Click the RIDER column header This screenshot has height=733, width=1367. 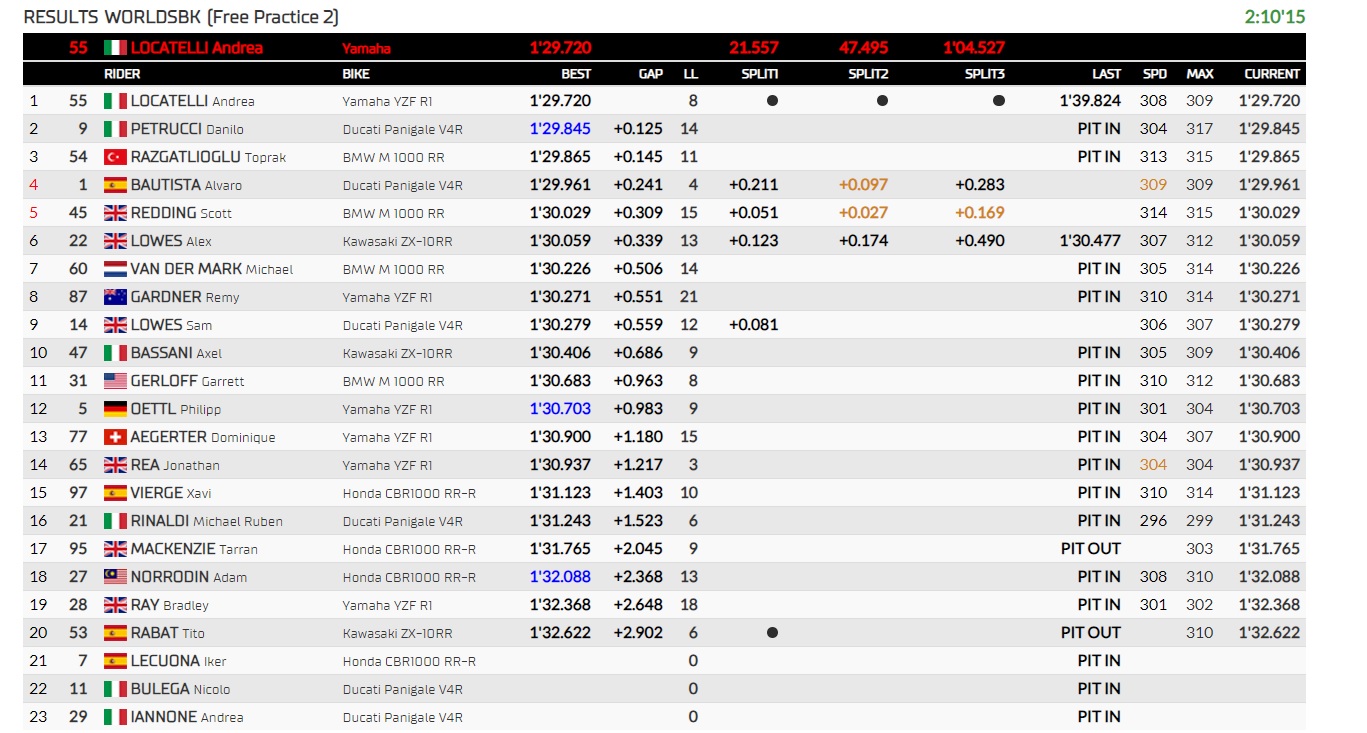pos(122,74)
